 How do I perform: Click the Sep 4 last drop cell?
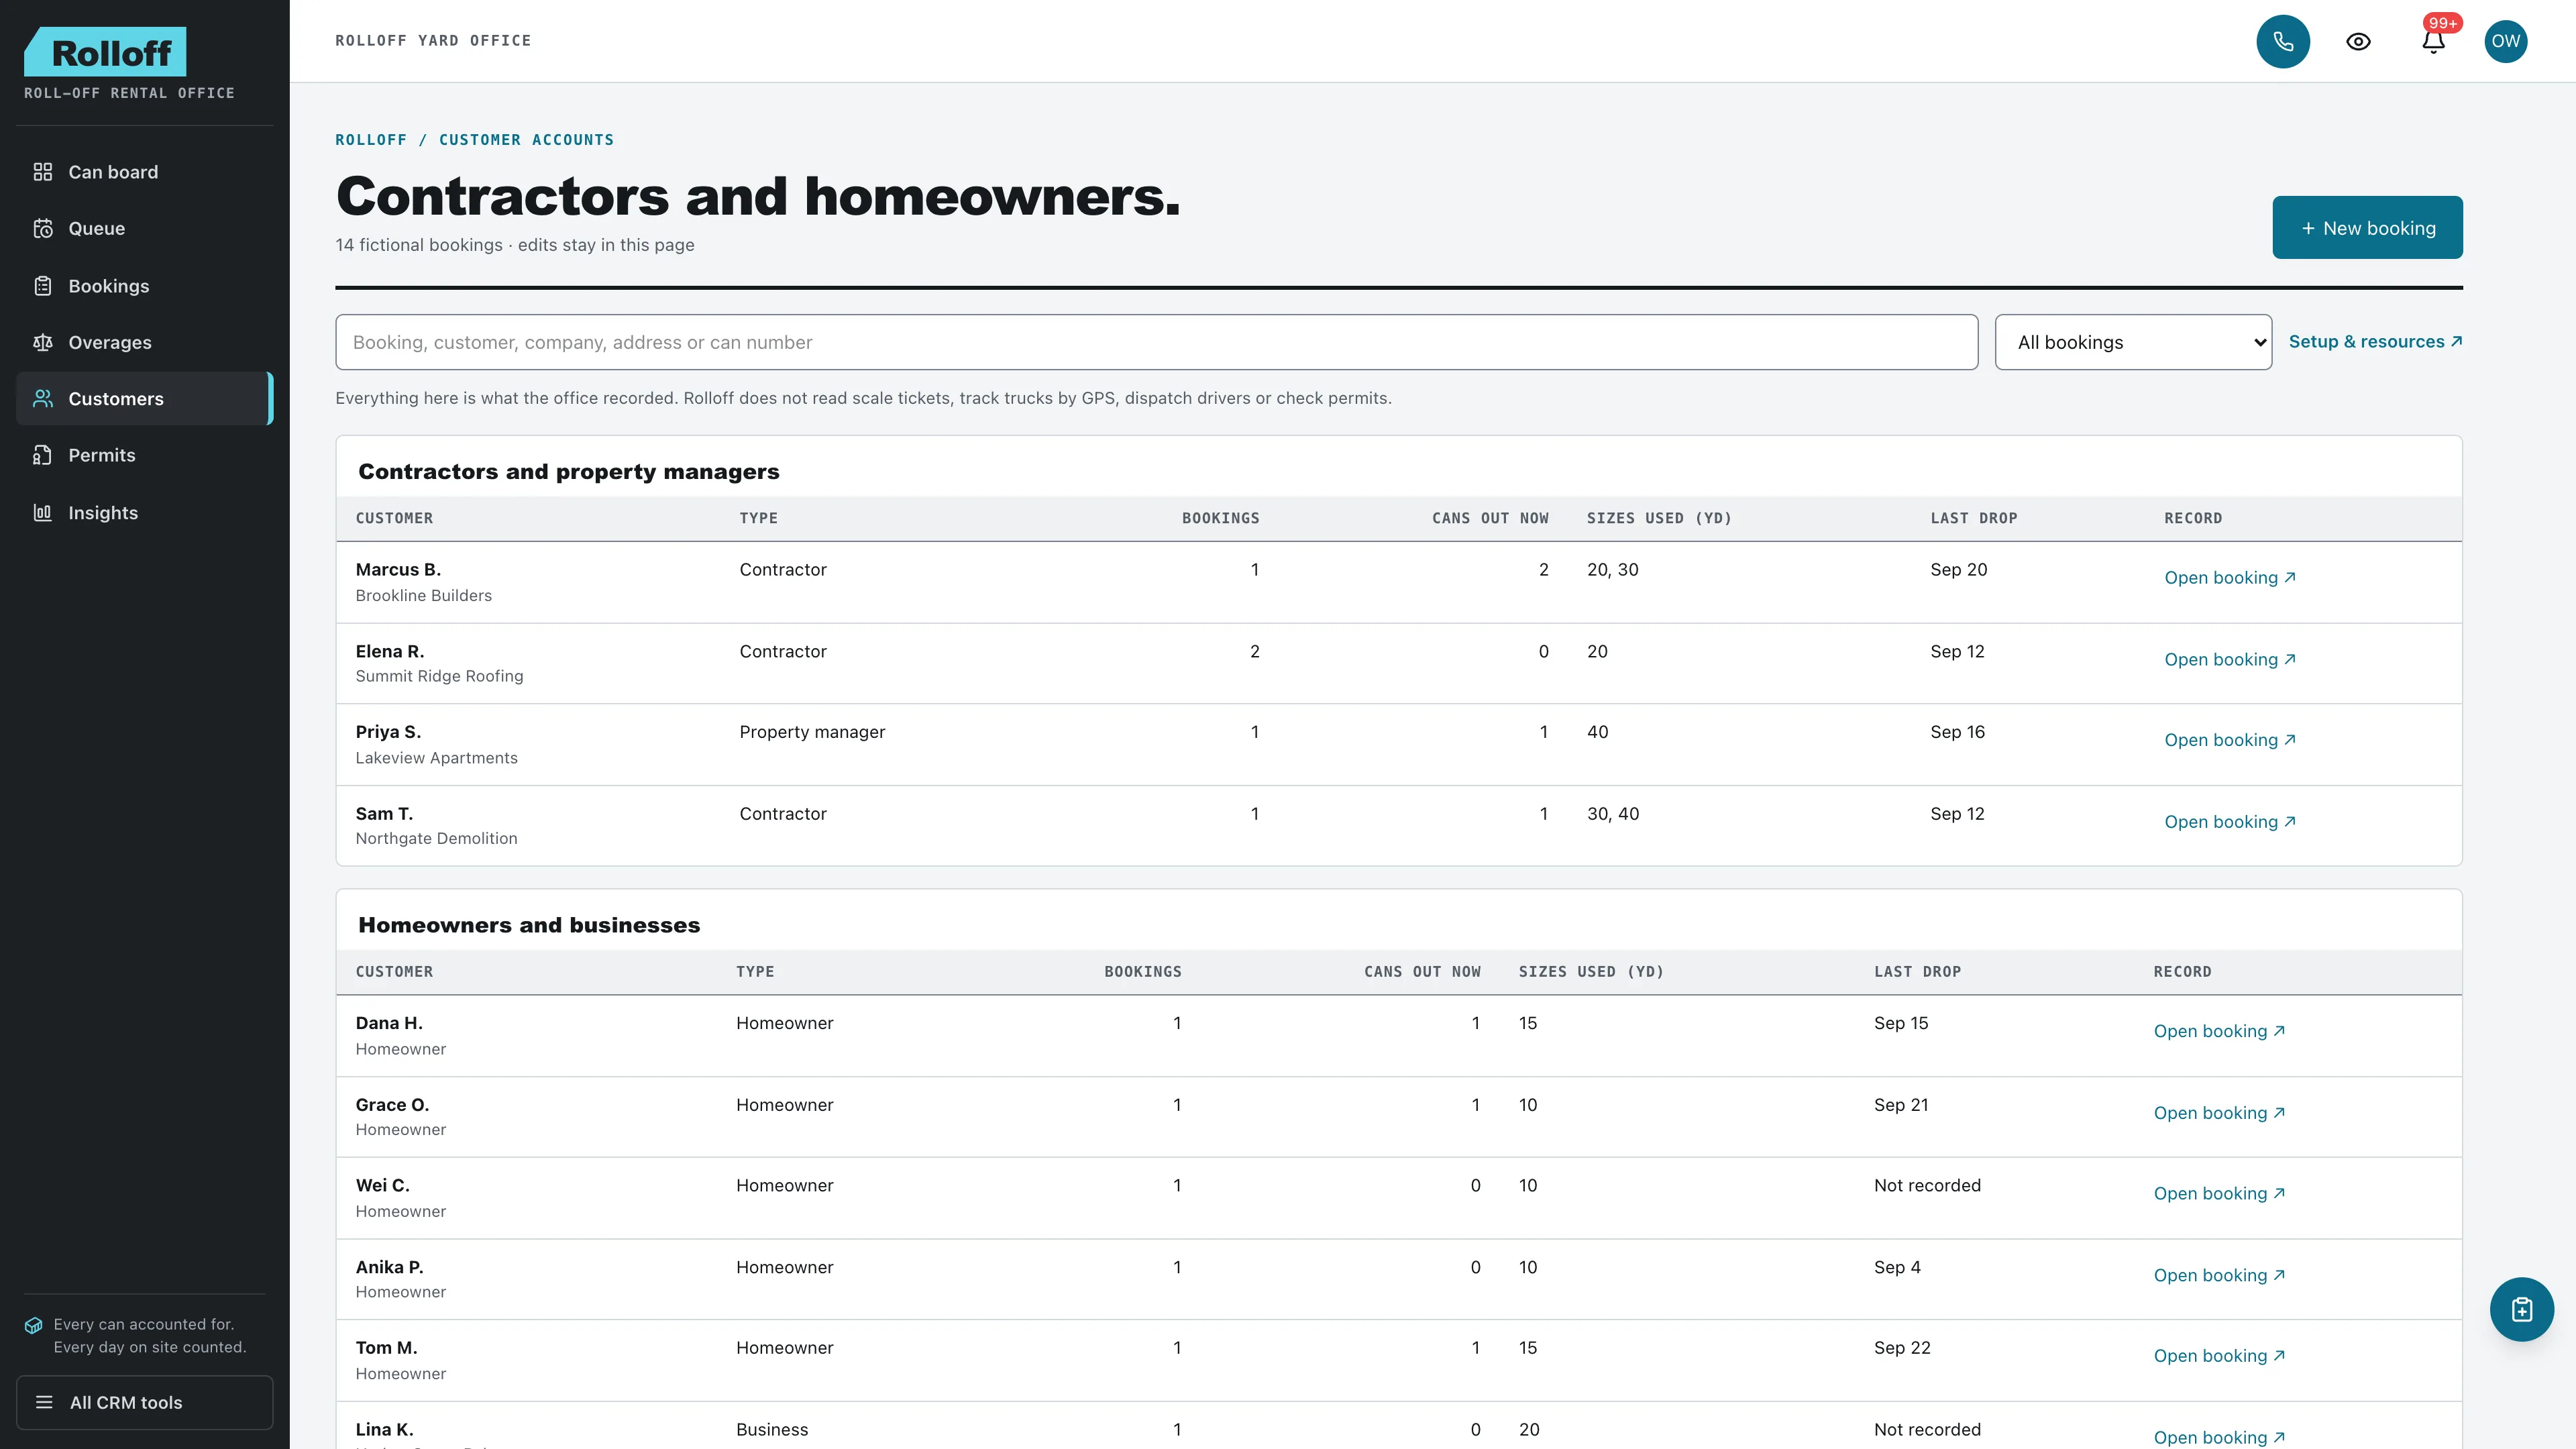coord(1897,1268)
